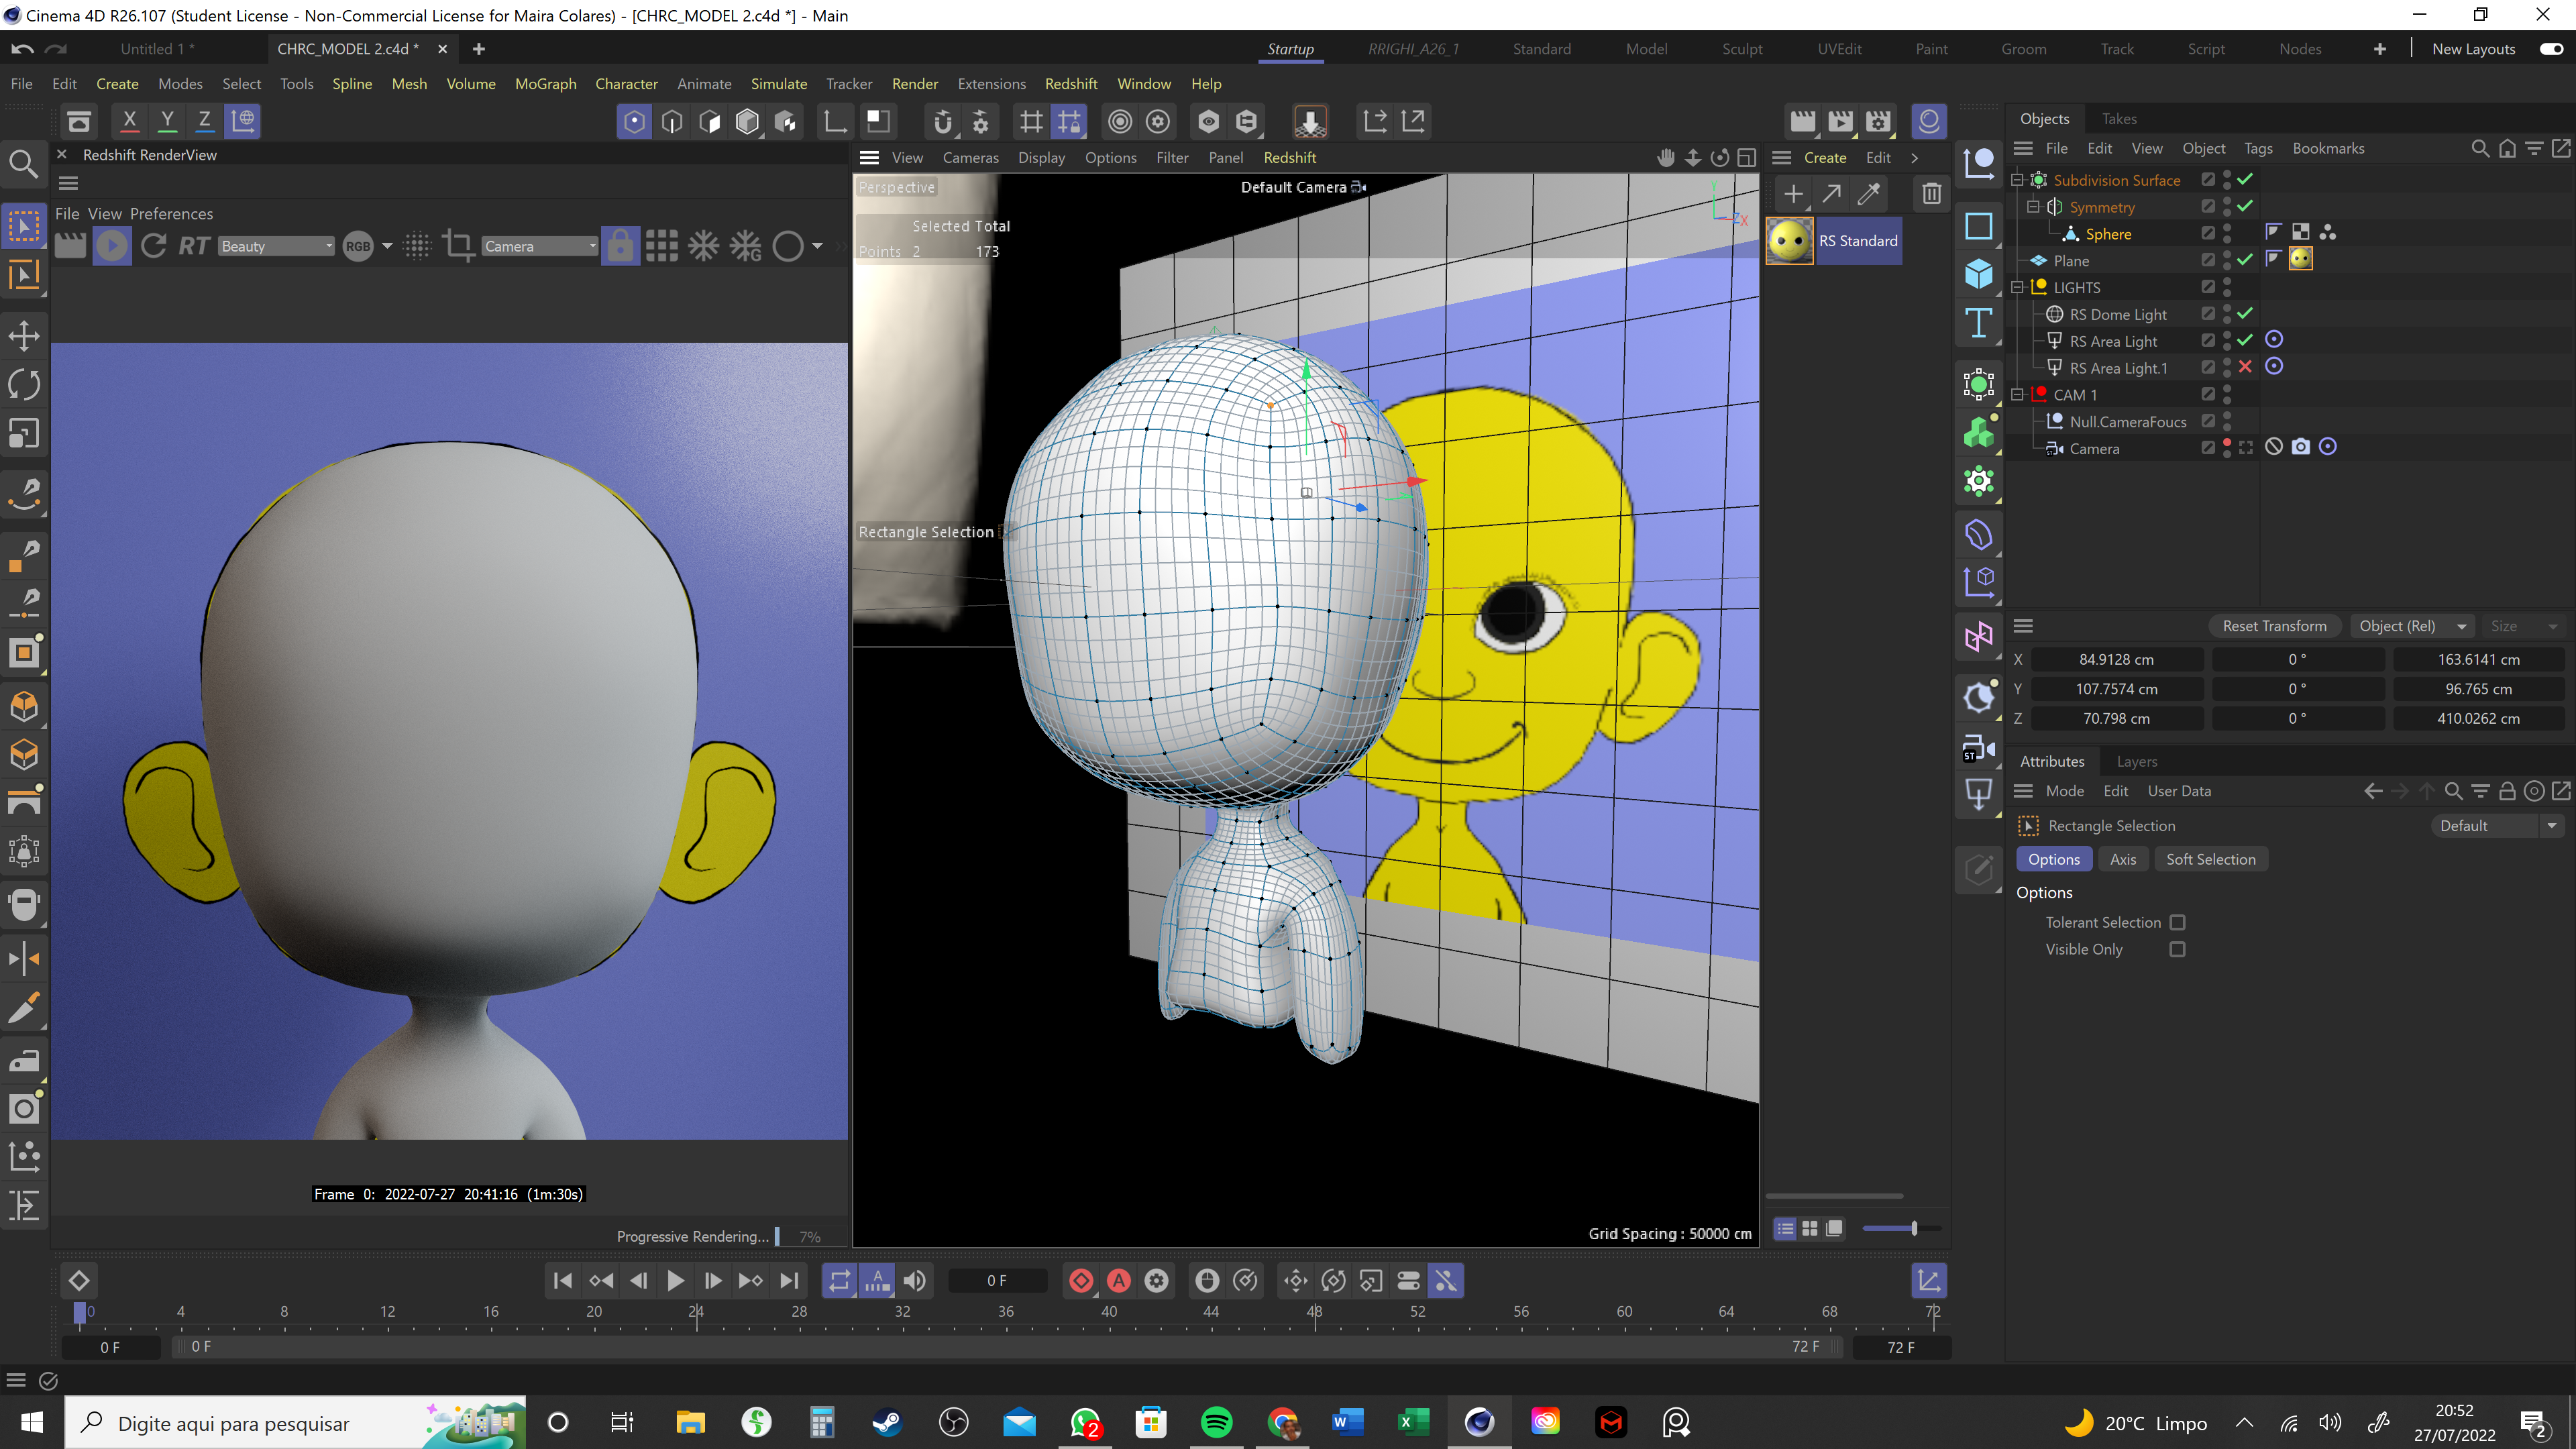Enable the RS Area Light.1 red cross toggle
Viewport: 2576px width, 1449px height.
coord(2245,367)
